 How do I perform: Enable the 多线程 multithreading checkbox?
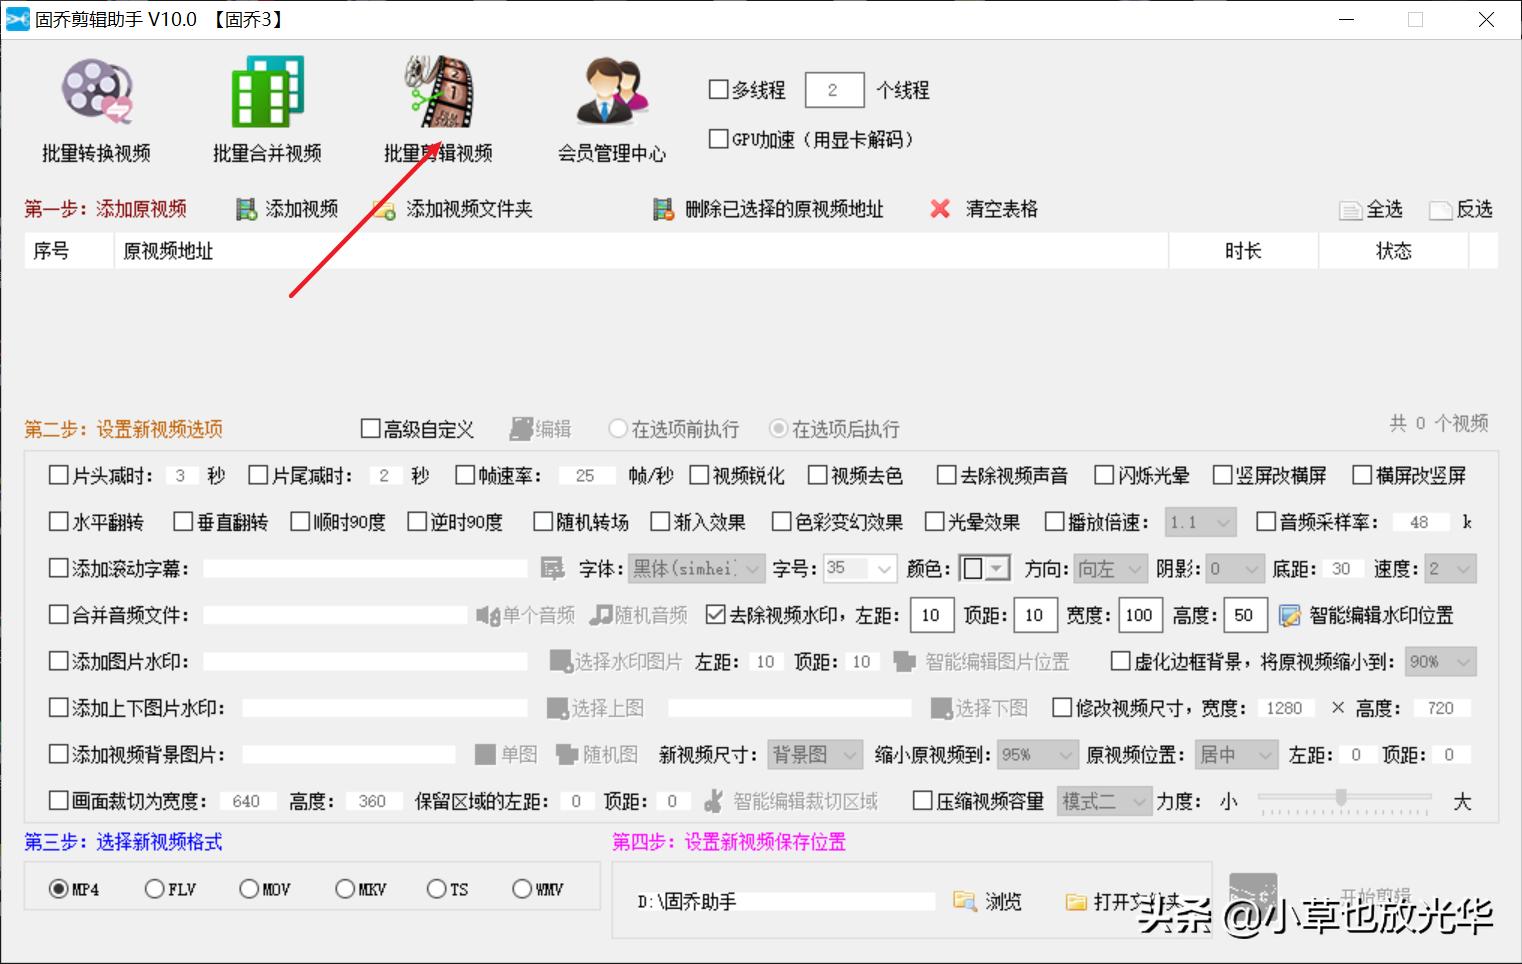click(719, 89)
